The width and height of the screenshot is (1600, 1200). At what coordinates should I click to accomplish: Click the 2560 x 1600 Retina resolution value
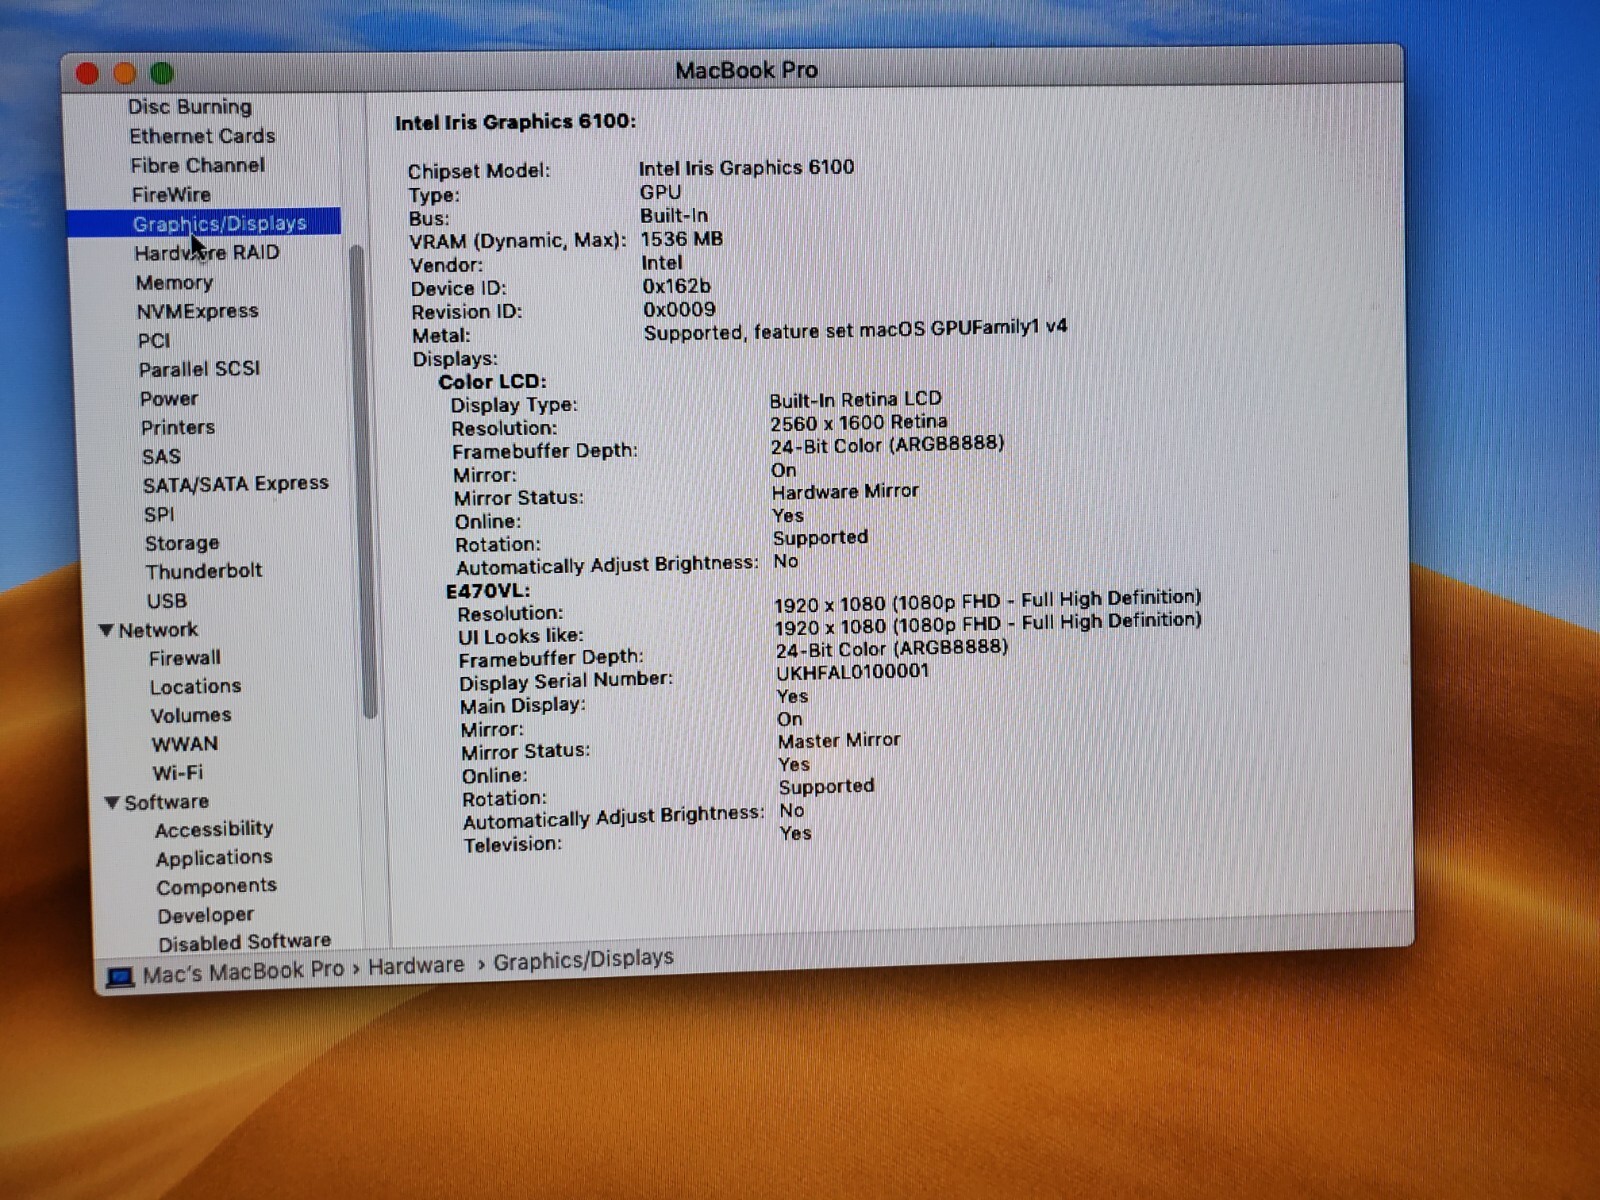(x=859, y=422)
